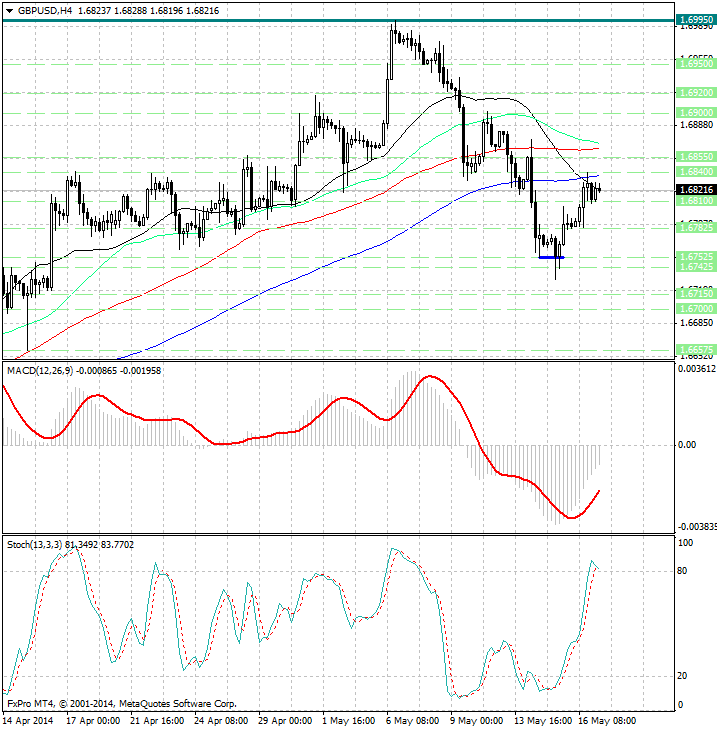Click the current price label 1.68216
Viewport: 717px width, 729px height.
(696, 190)
